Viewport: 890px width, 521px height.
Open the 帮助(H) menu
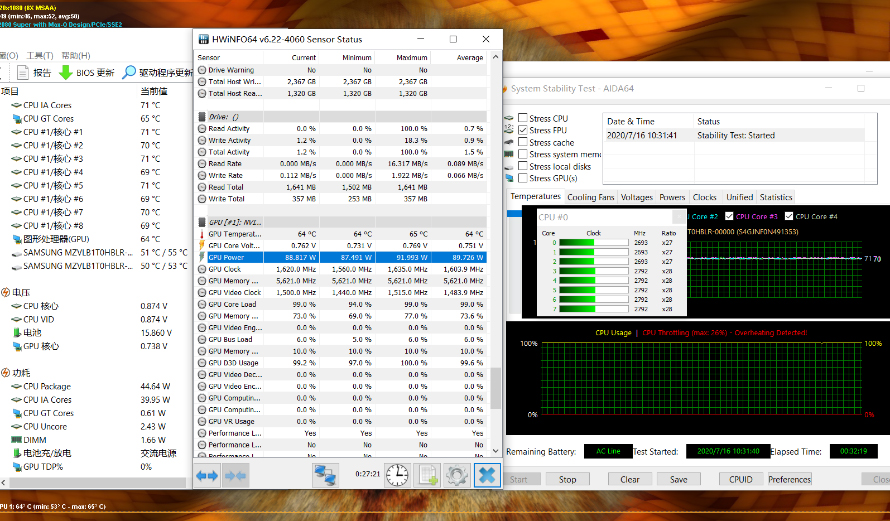(75, 56)
